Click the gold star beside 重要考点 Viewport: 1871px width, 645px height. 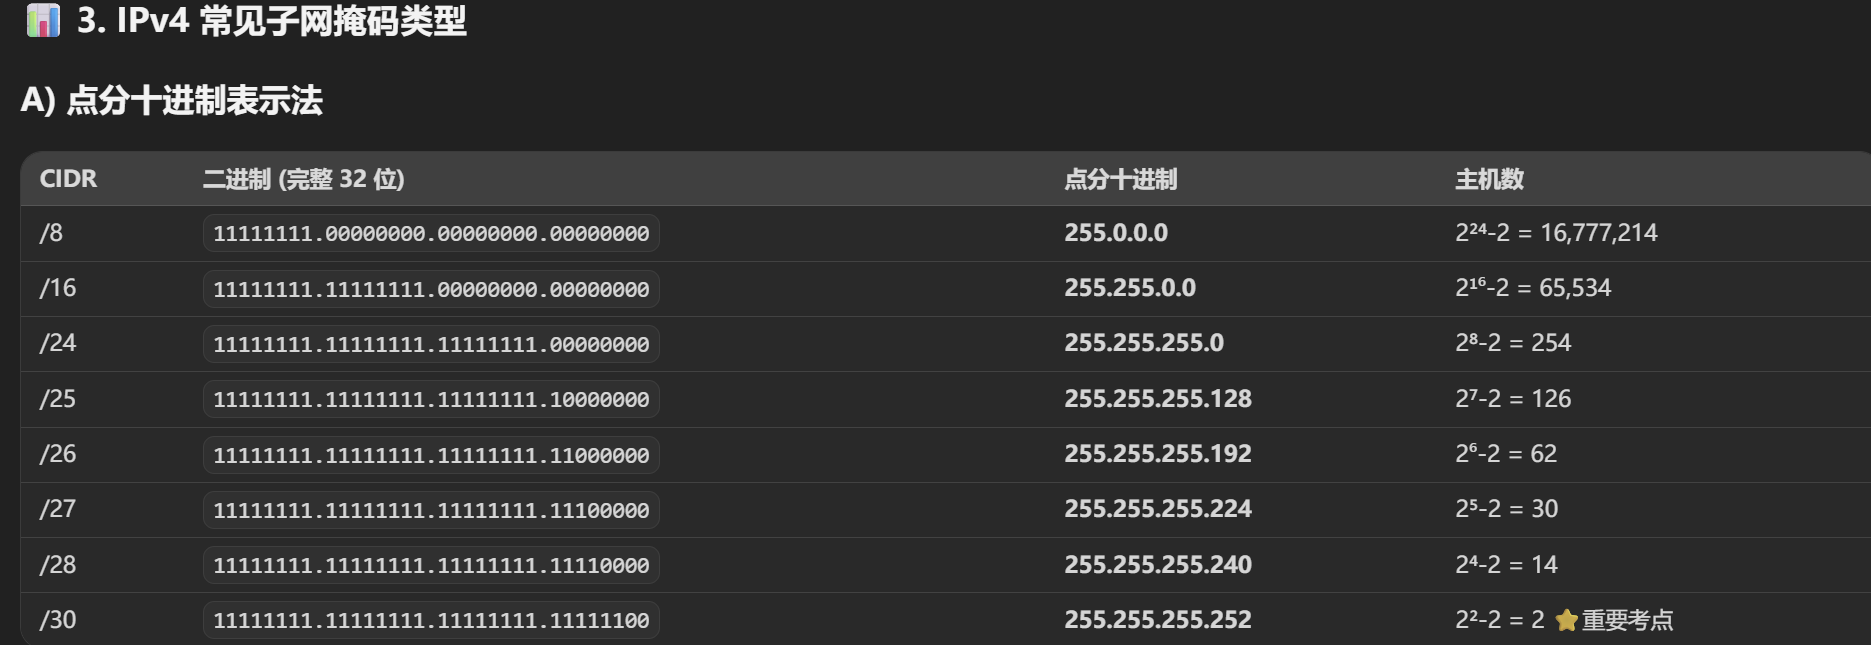click(1566, 621)
